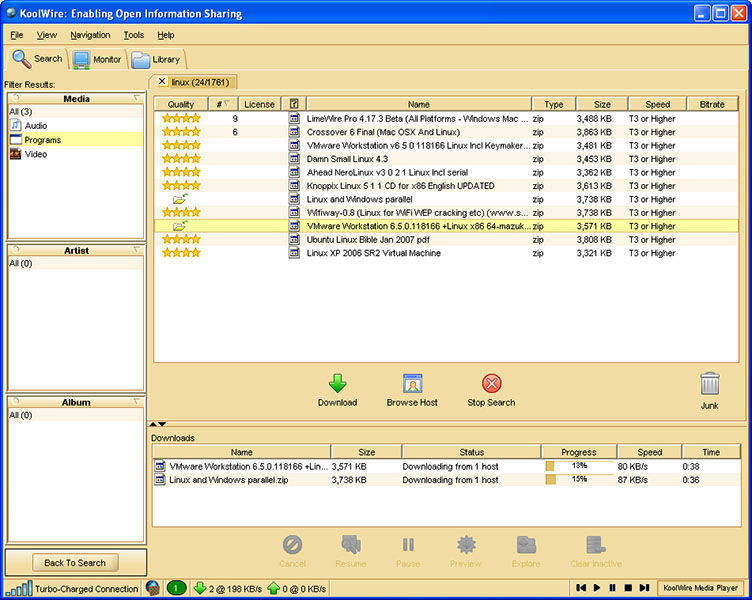Image resolution: width=752 pixels, height=600 pixels.
Task: Click the file icon of the Linux and Windows parallel.zip download
Action: click(x=160, y=480)
